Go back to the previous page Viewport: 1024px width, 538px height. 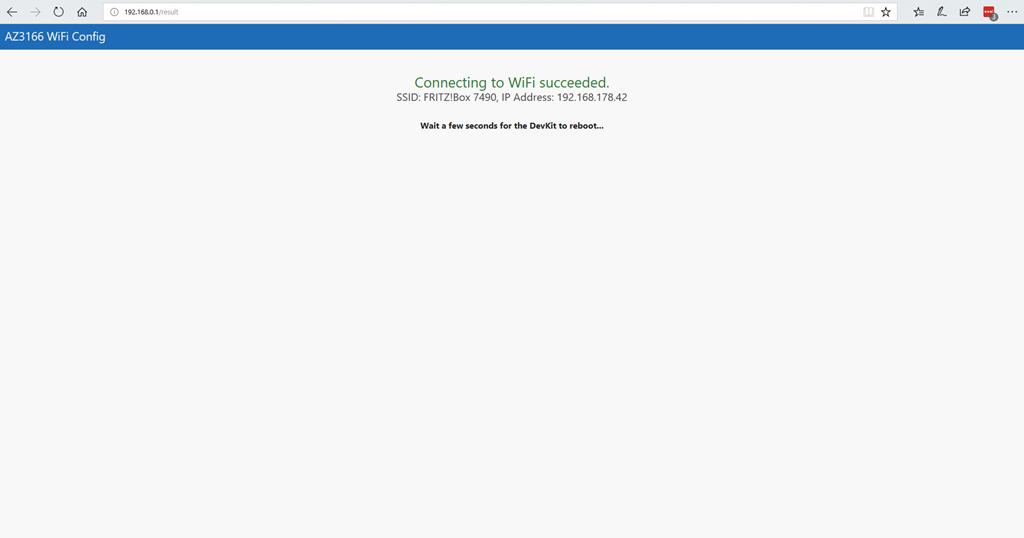pos(12,12)
